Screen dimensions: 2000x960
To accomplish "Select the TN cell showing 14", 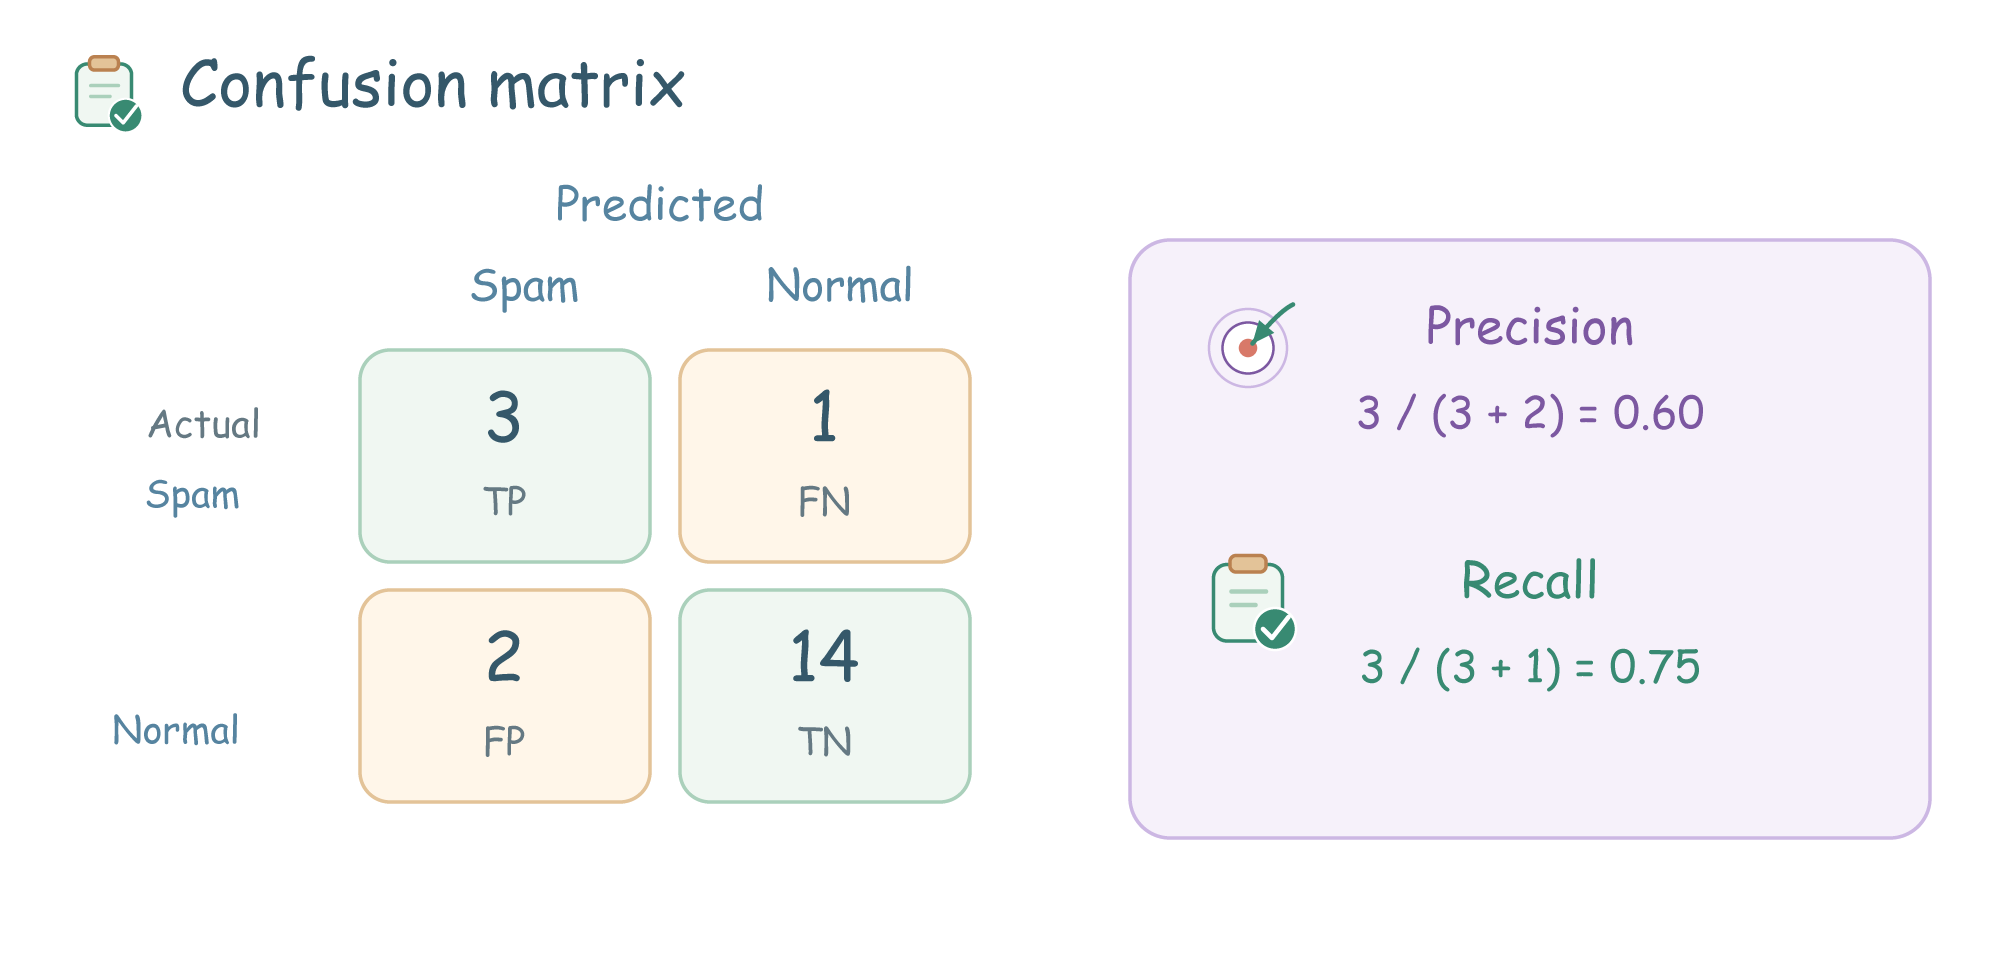I will coord(825,696).
